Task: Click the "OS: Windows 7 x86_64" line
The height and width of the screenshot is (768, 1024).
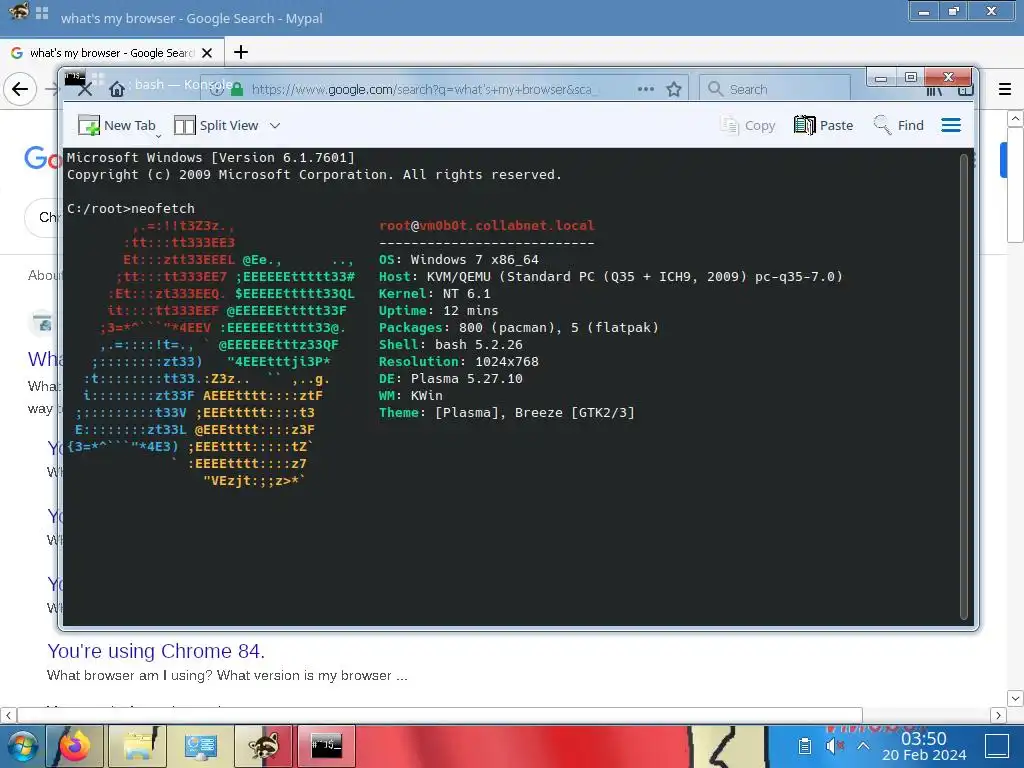Action: pos(458,259)
